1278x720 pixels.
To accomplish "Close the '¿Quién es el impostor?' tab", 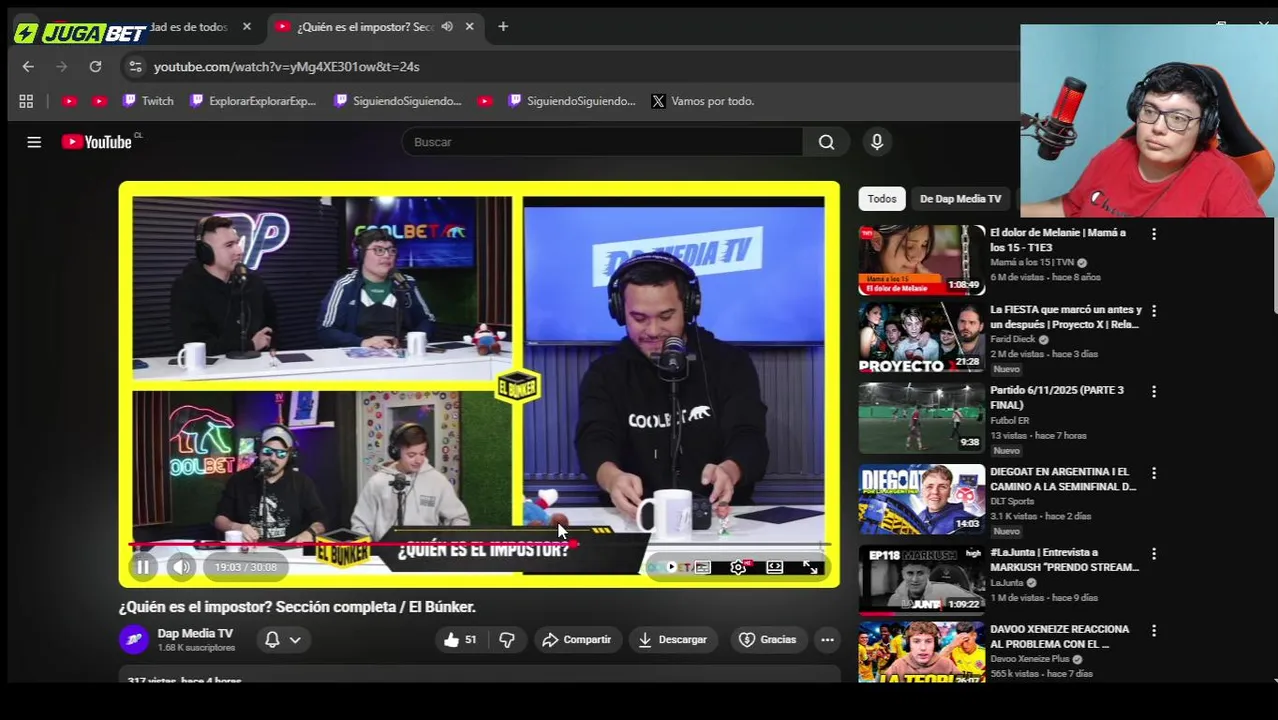I will (x=469, y=27).
